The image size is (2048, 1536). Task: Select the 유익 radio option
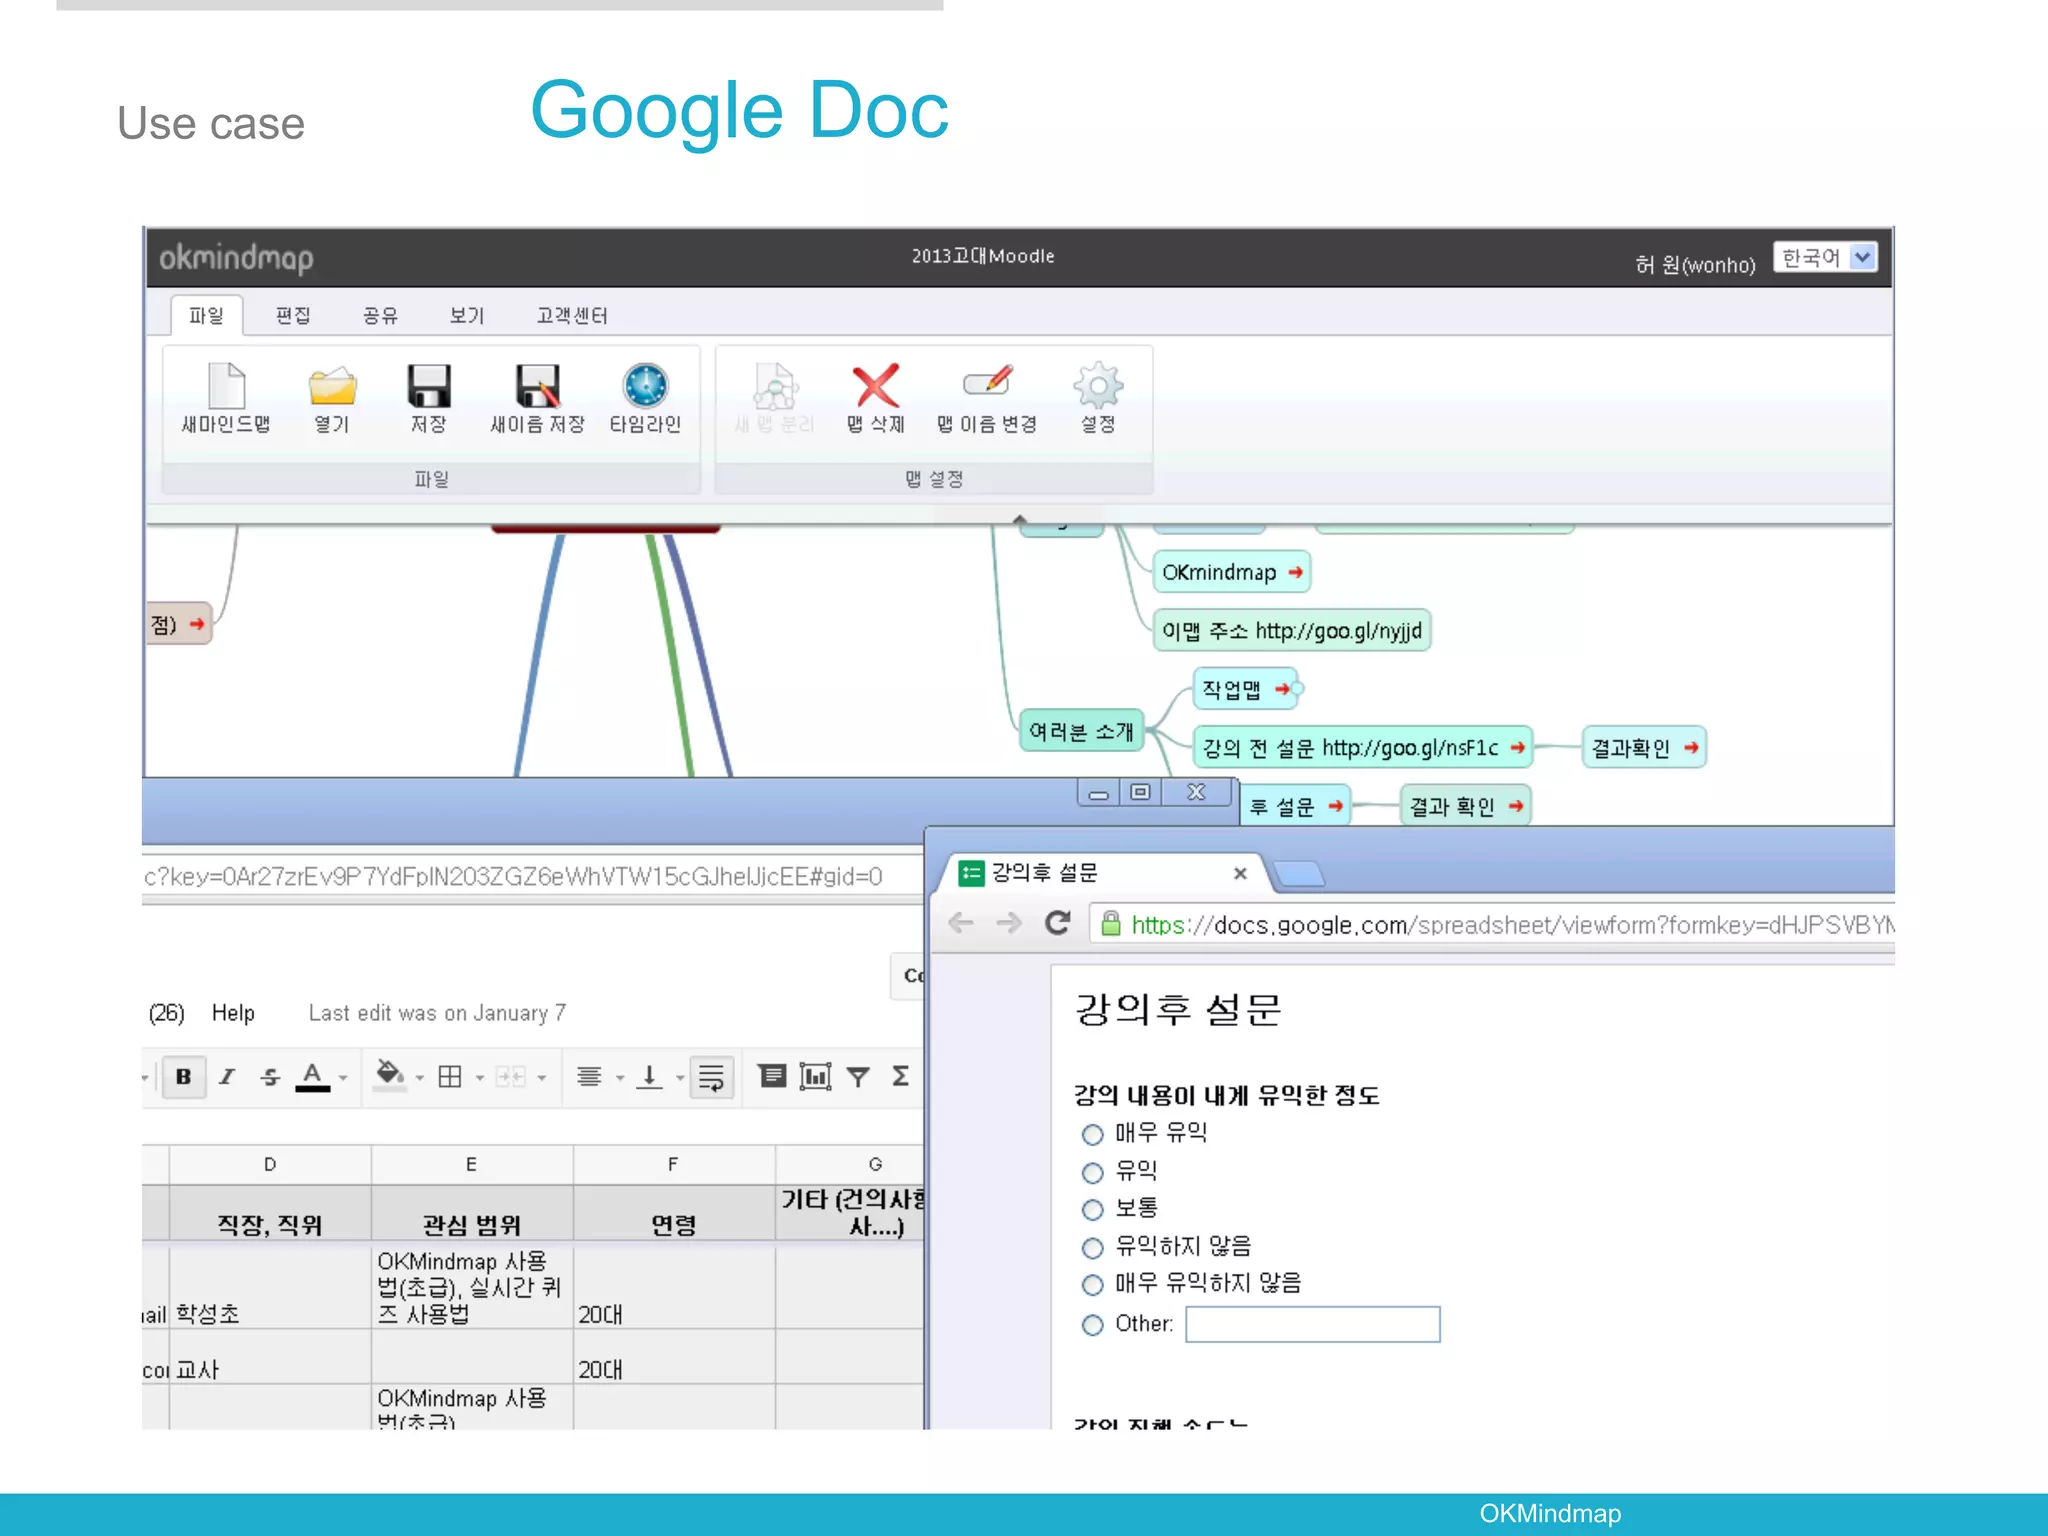(1093, 1173)
